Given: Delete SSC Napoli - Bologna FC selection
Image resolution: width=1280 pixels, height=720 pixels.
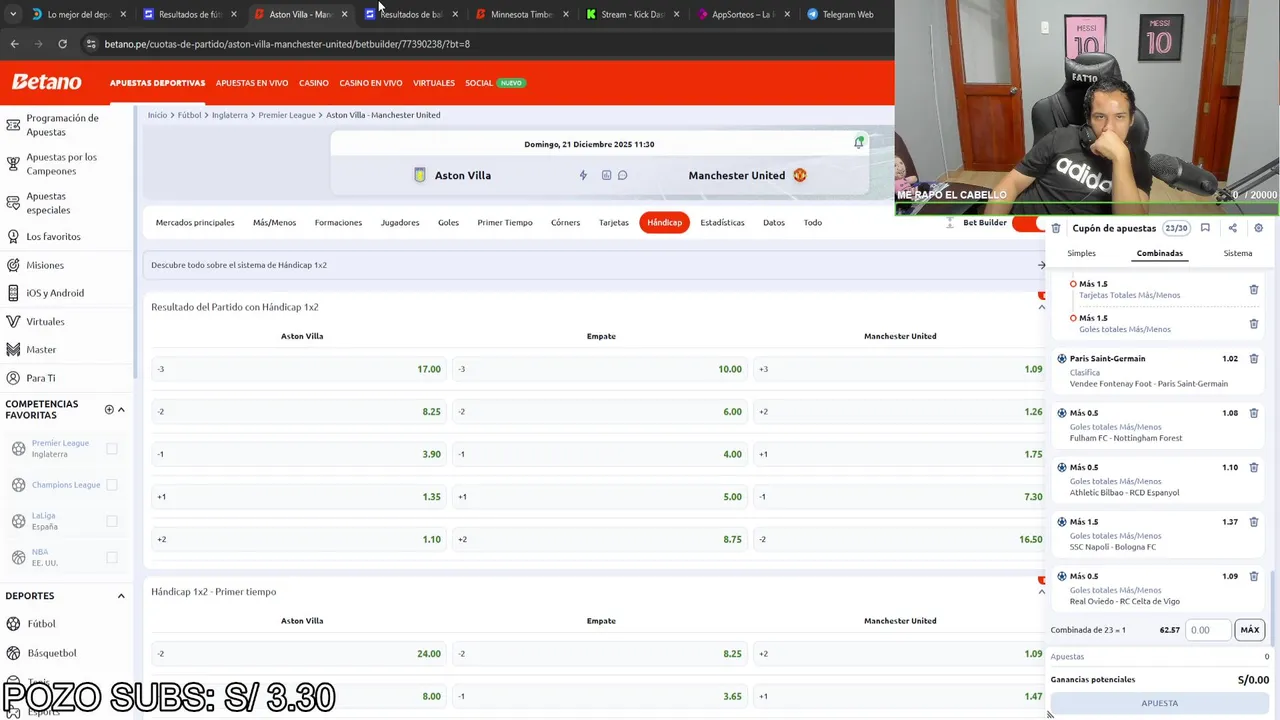Looking at the screenshot, I should (x=1253, y=522).
